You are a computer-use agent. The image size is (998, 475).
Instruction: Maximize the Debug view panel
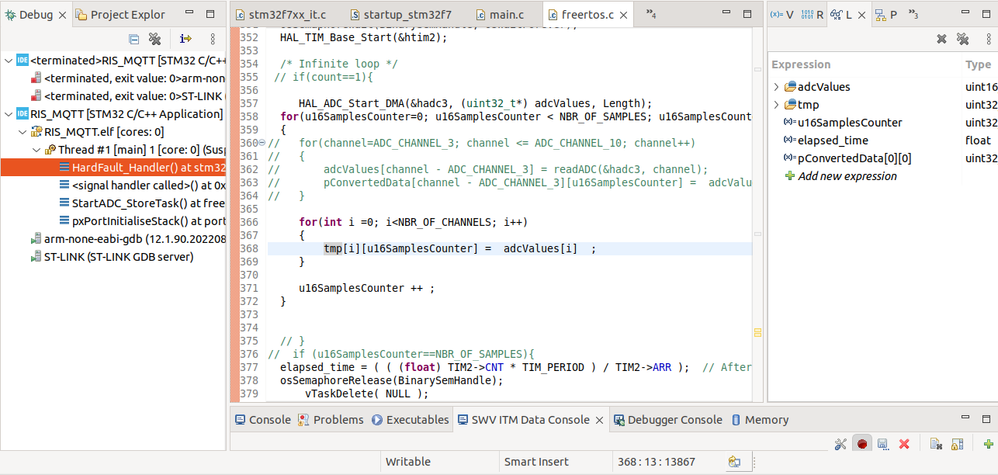[x=210, y=13]
